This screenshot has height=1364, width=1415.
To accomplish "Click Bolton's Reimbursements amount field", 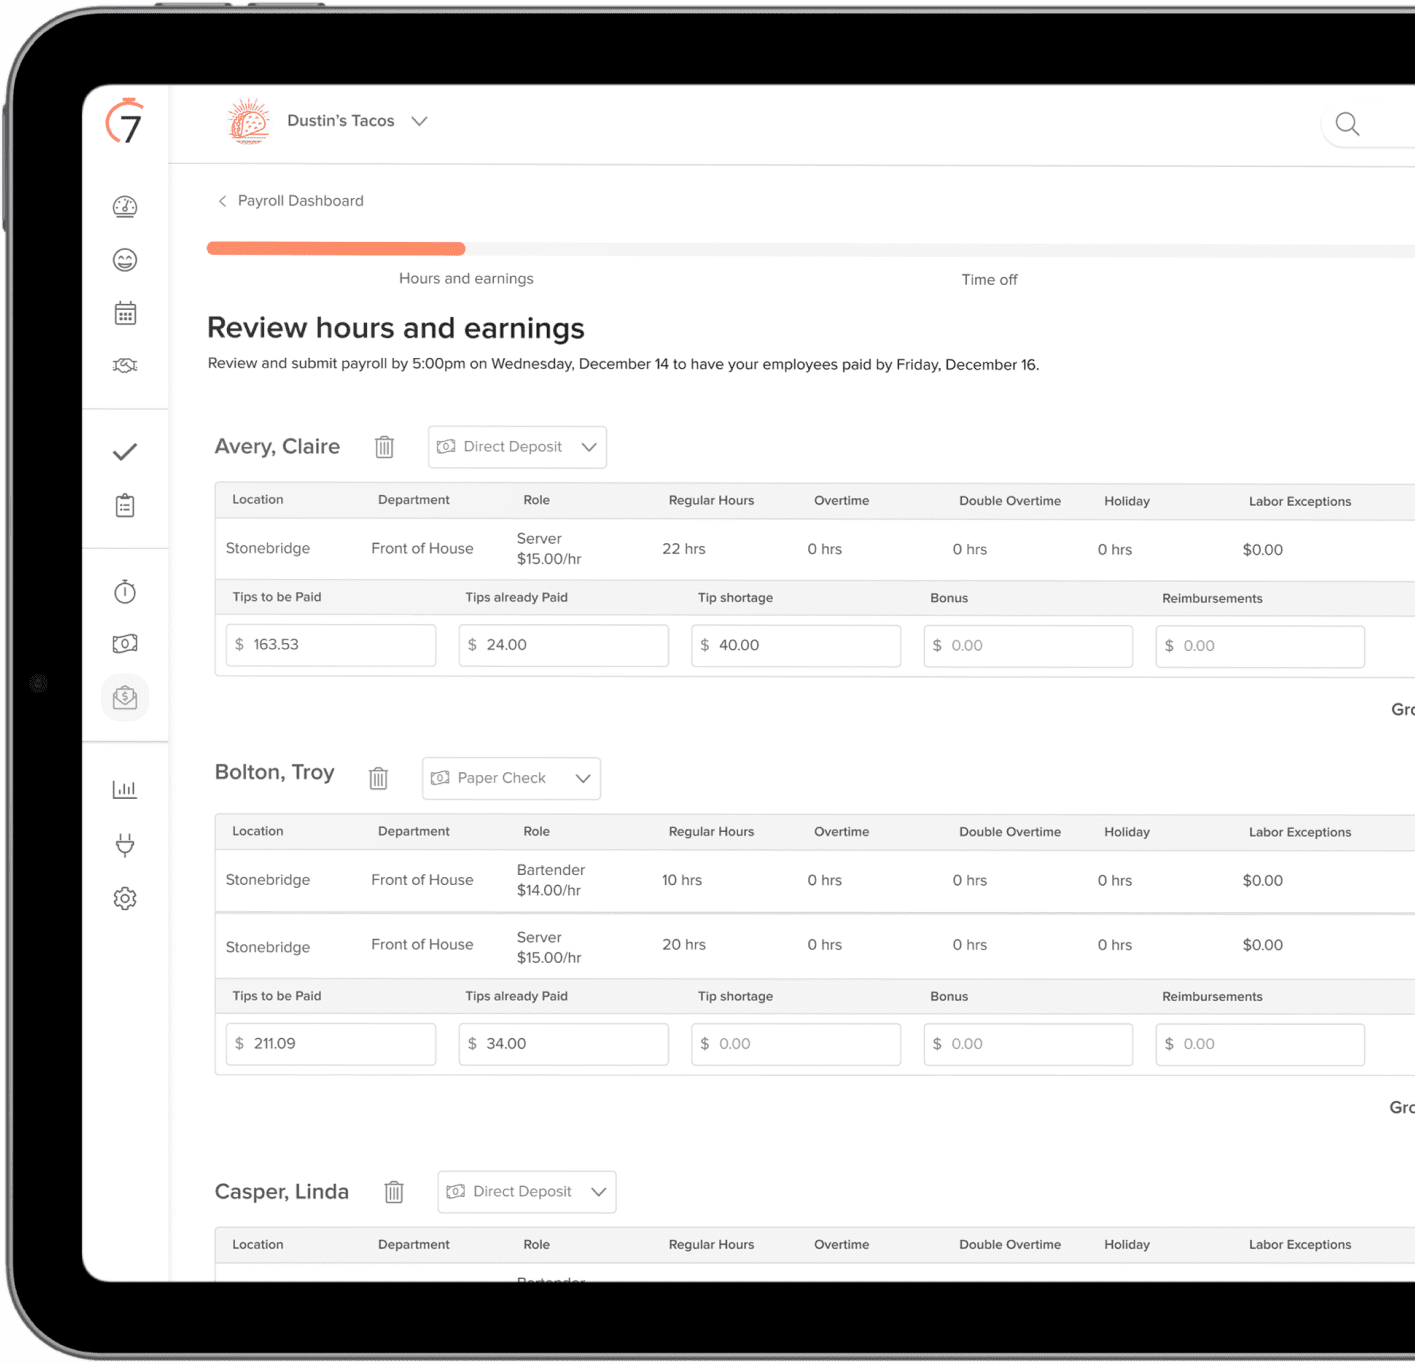I will [x=1260, y=1045].
